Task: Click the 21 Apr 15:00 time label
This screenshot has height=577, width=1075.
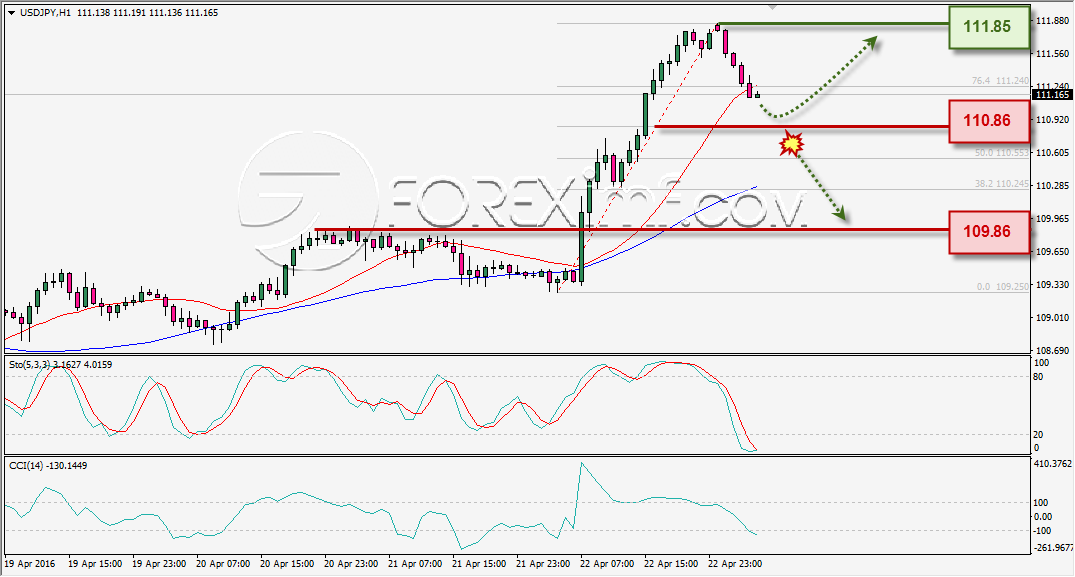Action: tap(479, 564)
